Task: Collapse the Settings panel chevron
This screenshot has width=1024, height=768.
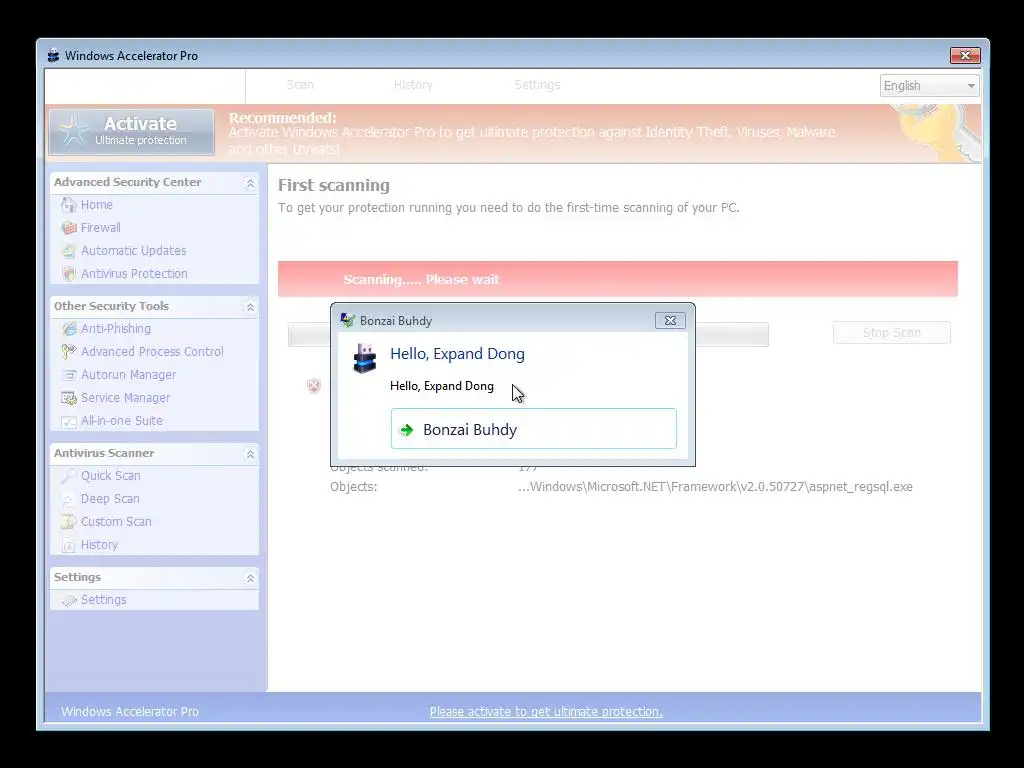Action: tap(250, 578)
